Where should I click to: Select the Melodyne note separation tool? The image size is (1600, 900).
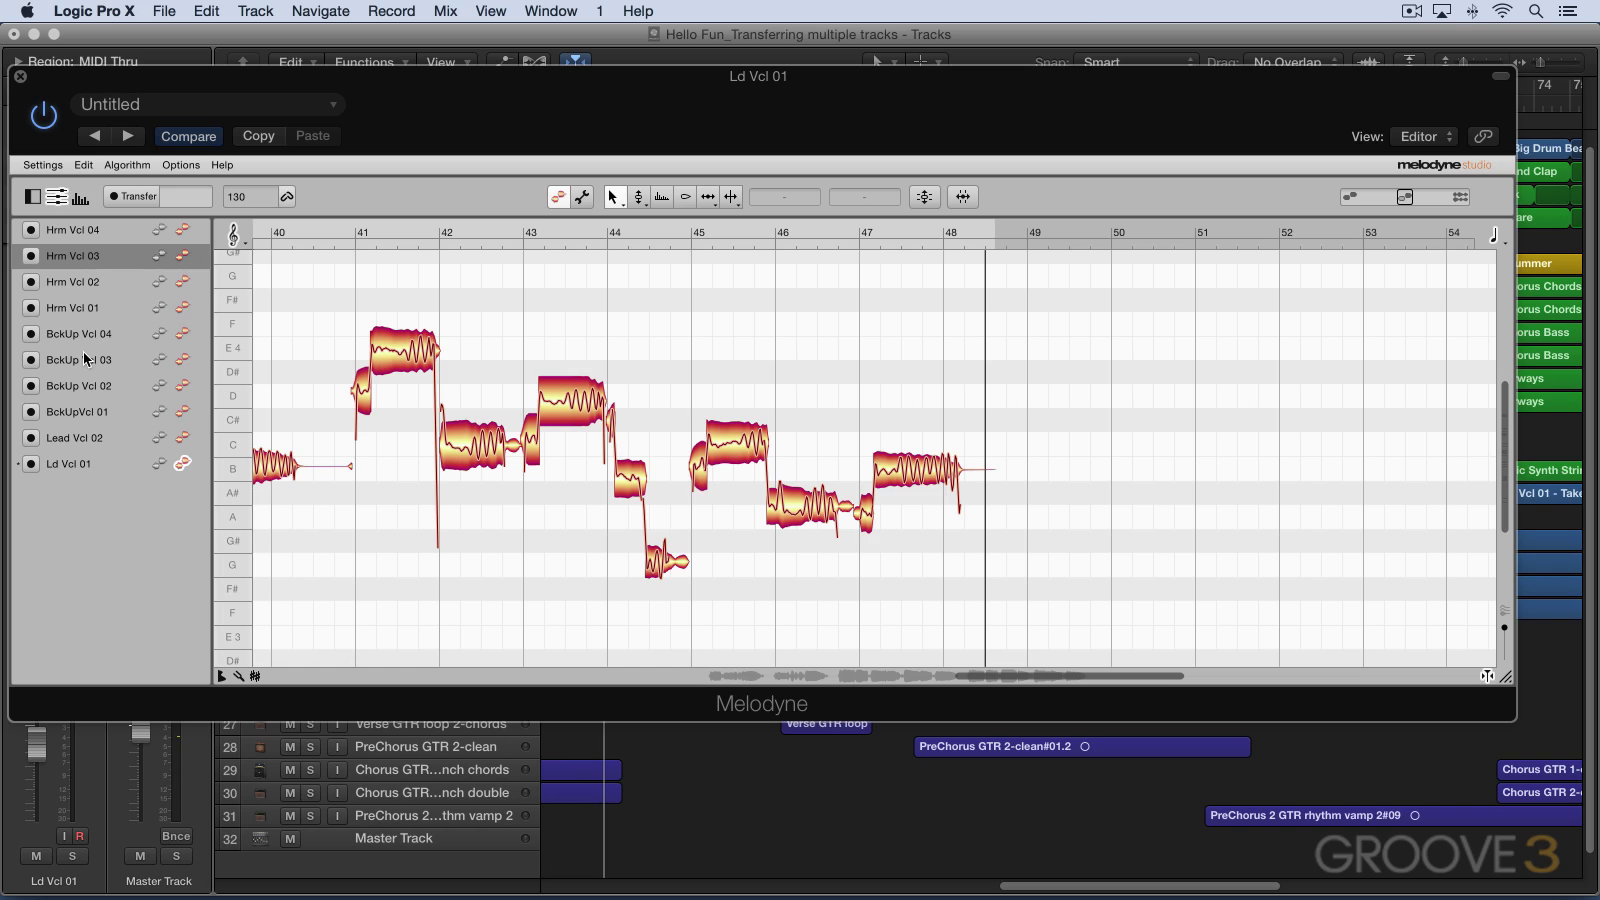pos(731,197)
